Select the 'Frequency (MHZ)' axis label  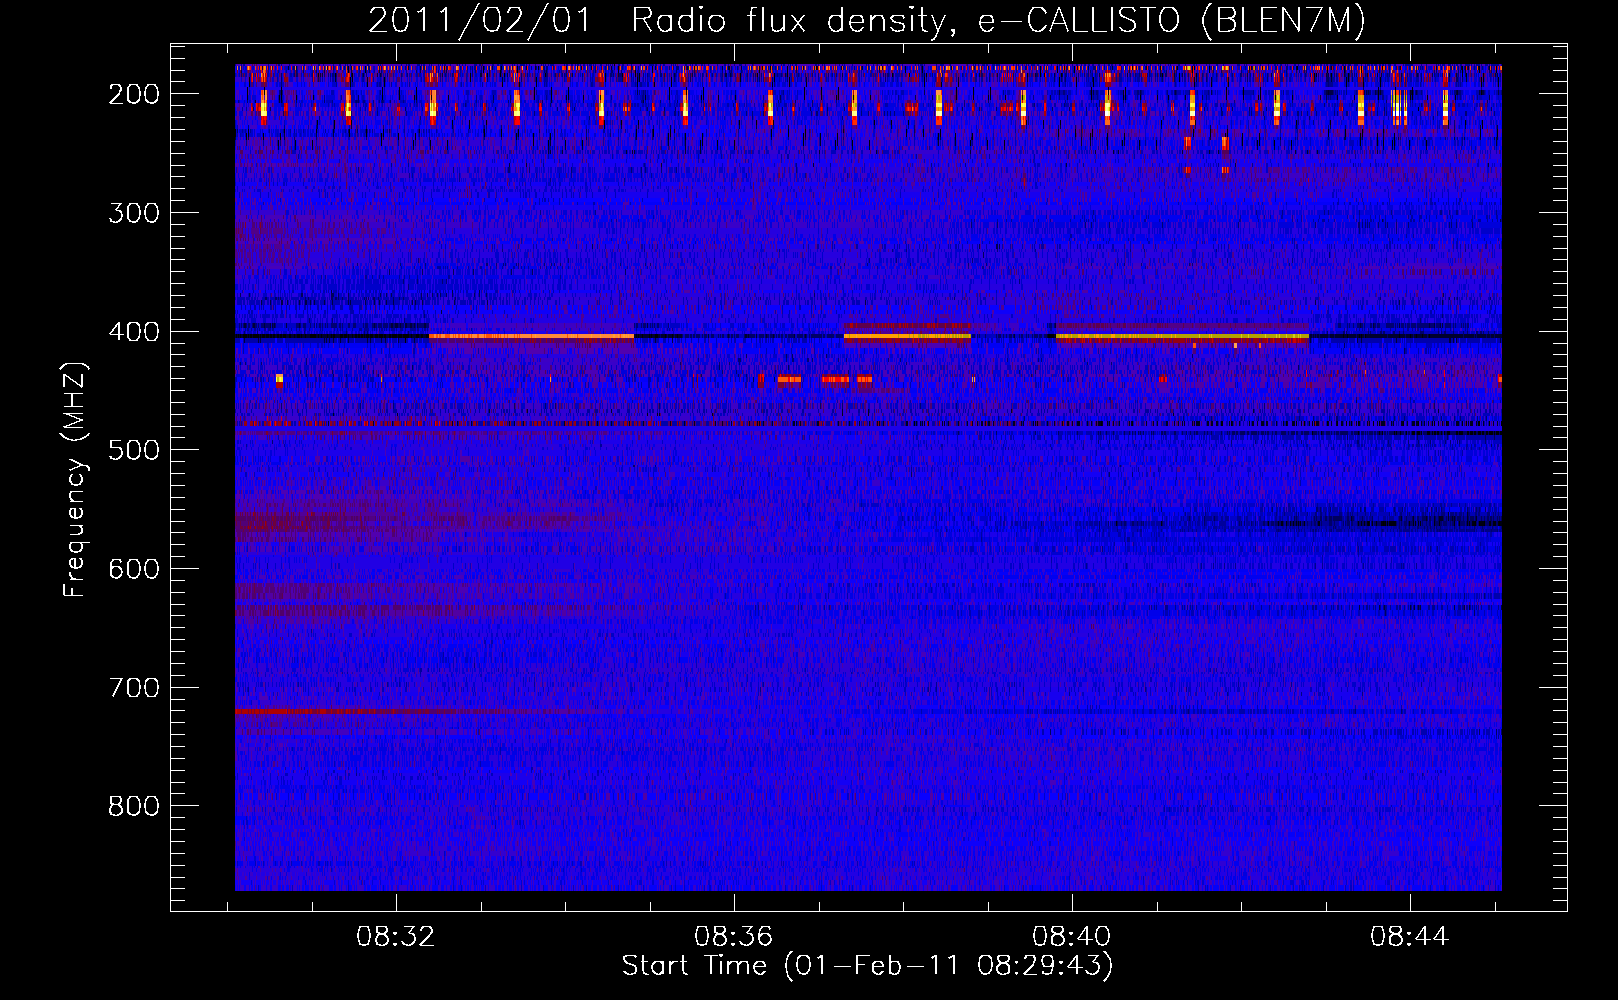point(75,479)
